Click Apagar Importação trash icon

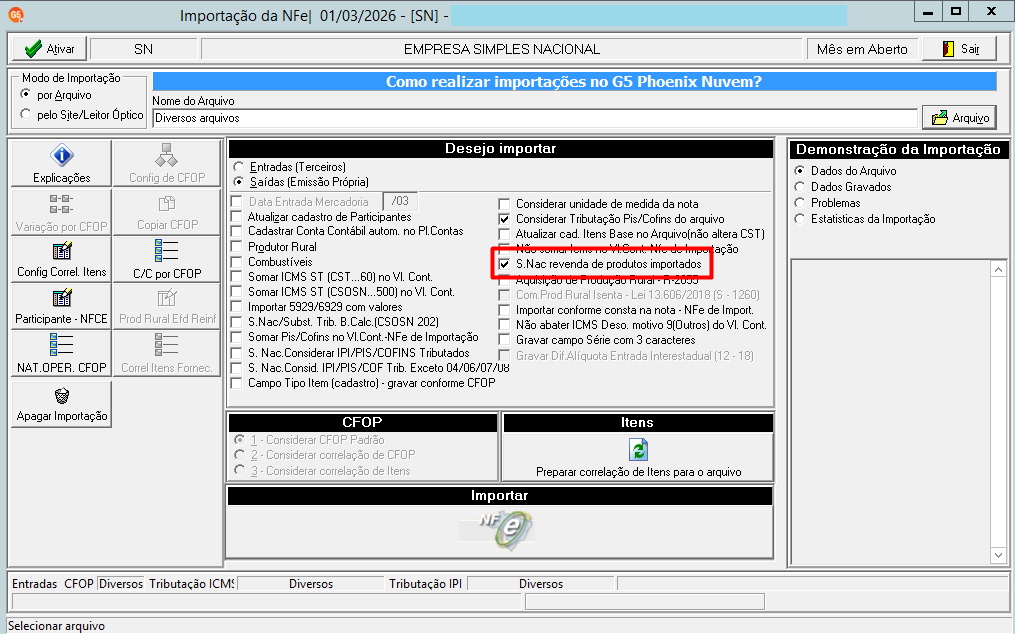61,395
